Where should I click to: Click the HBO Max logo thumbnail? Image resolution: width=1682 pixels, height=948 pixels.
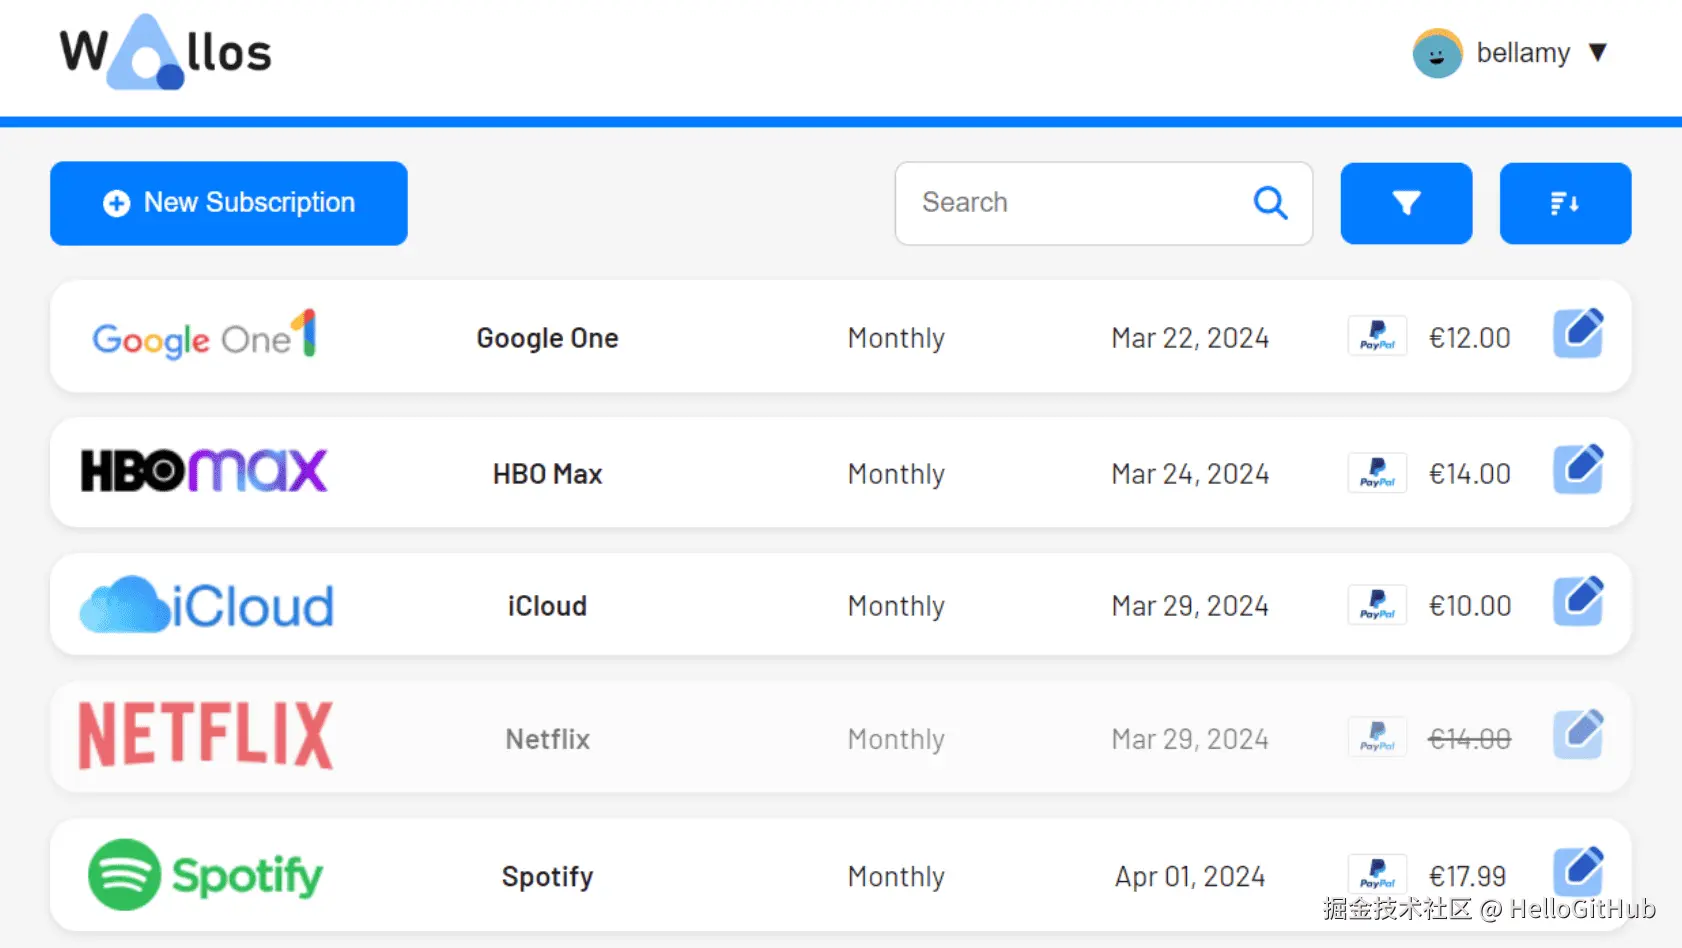coord(204,470)
